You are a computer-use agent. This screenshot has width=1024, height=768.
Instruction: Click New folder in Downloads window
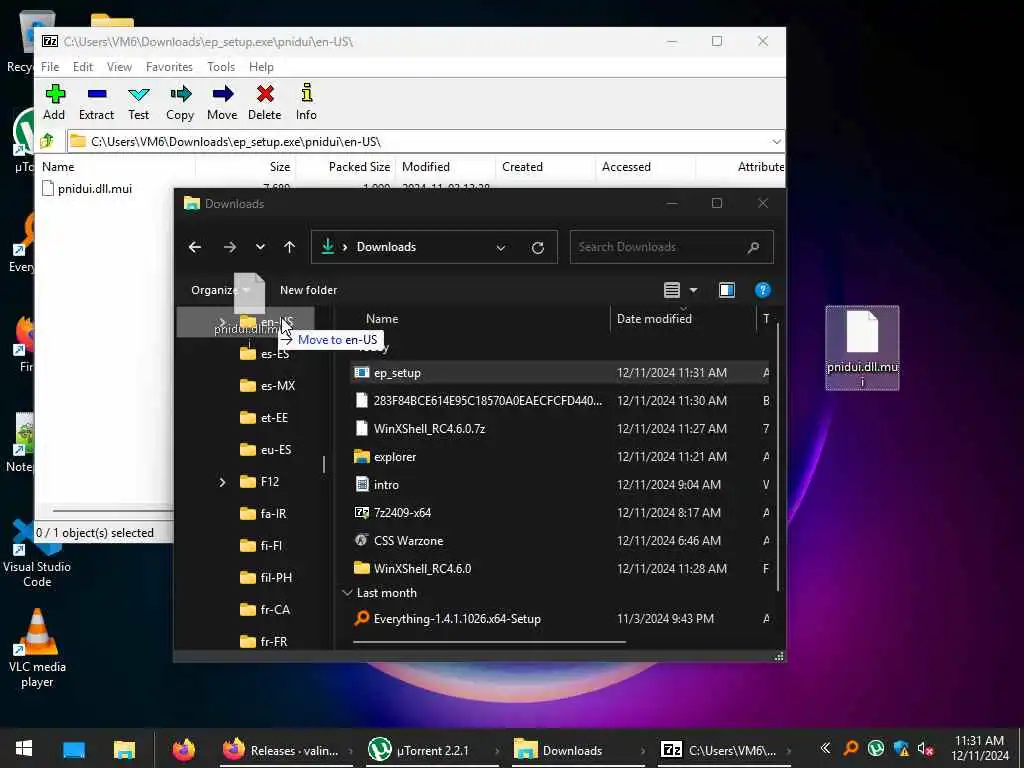point(309,290)
